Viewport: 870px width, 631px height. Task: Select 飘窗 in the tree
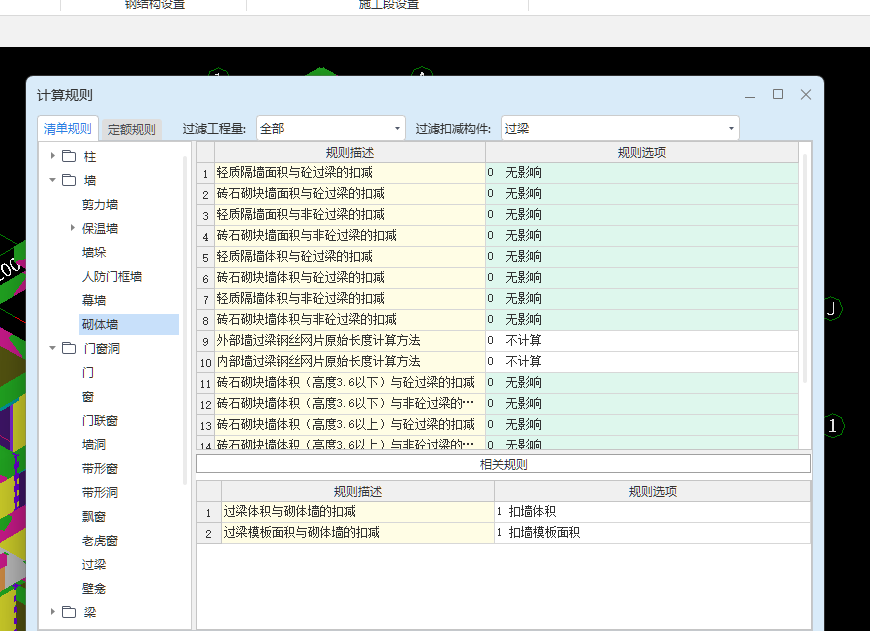(94, 516)
